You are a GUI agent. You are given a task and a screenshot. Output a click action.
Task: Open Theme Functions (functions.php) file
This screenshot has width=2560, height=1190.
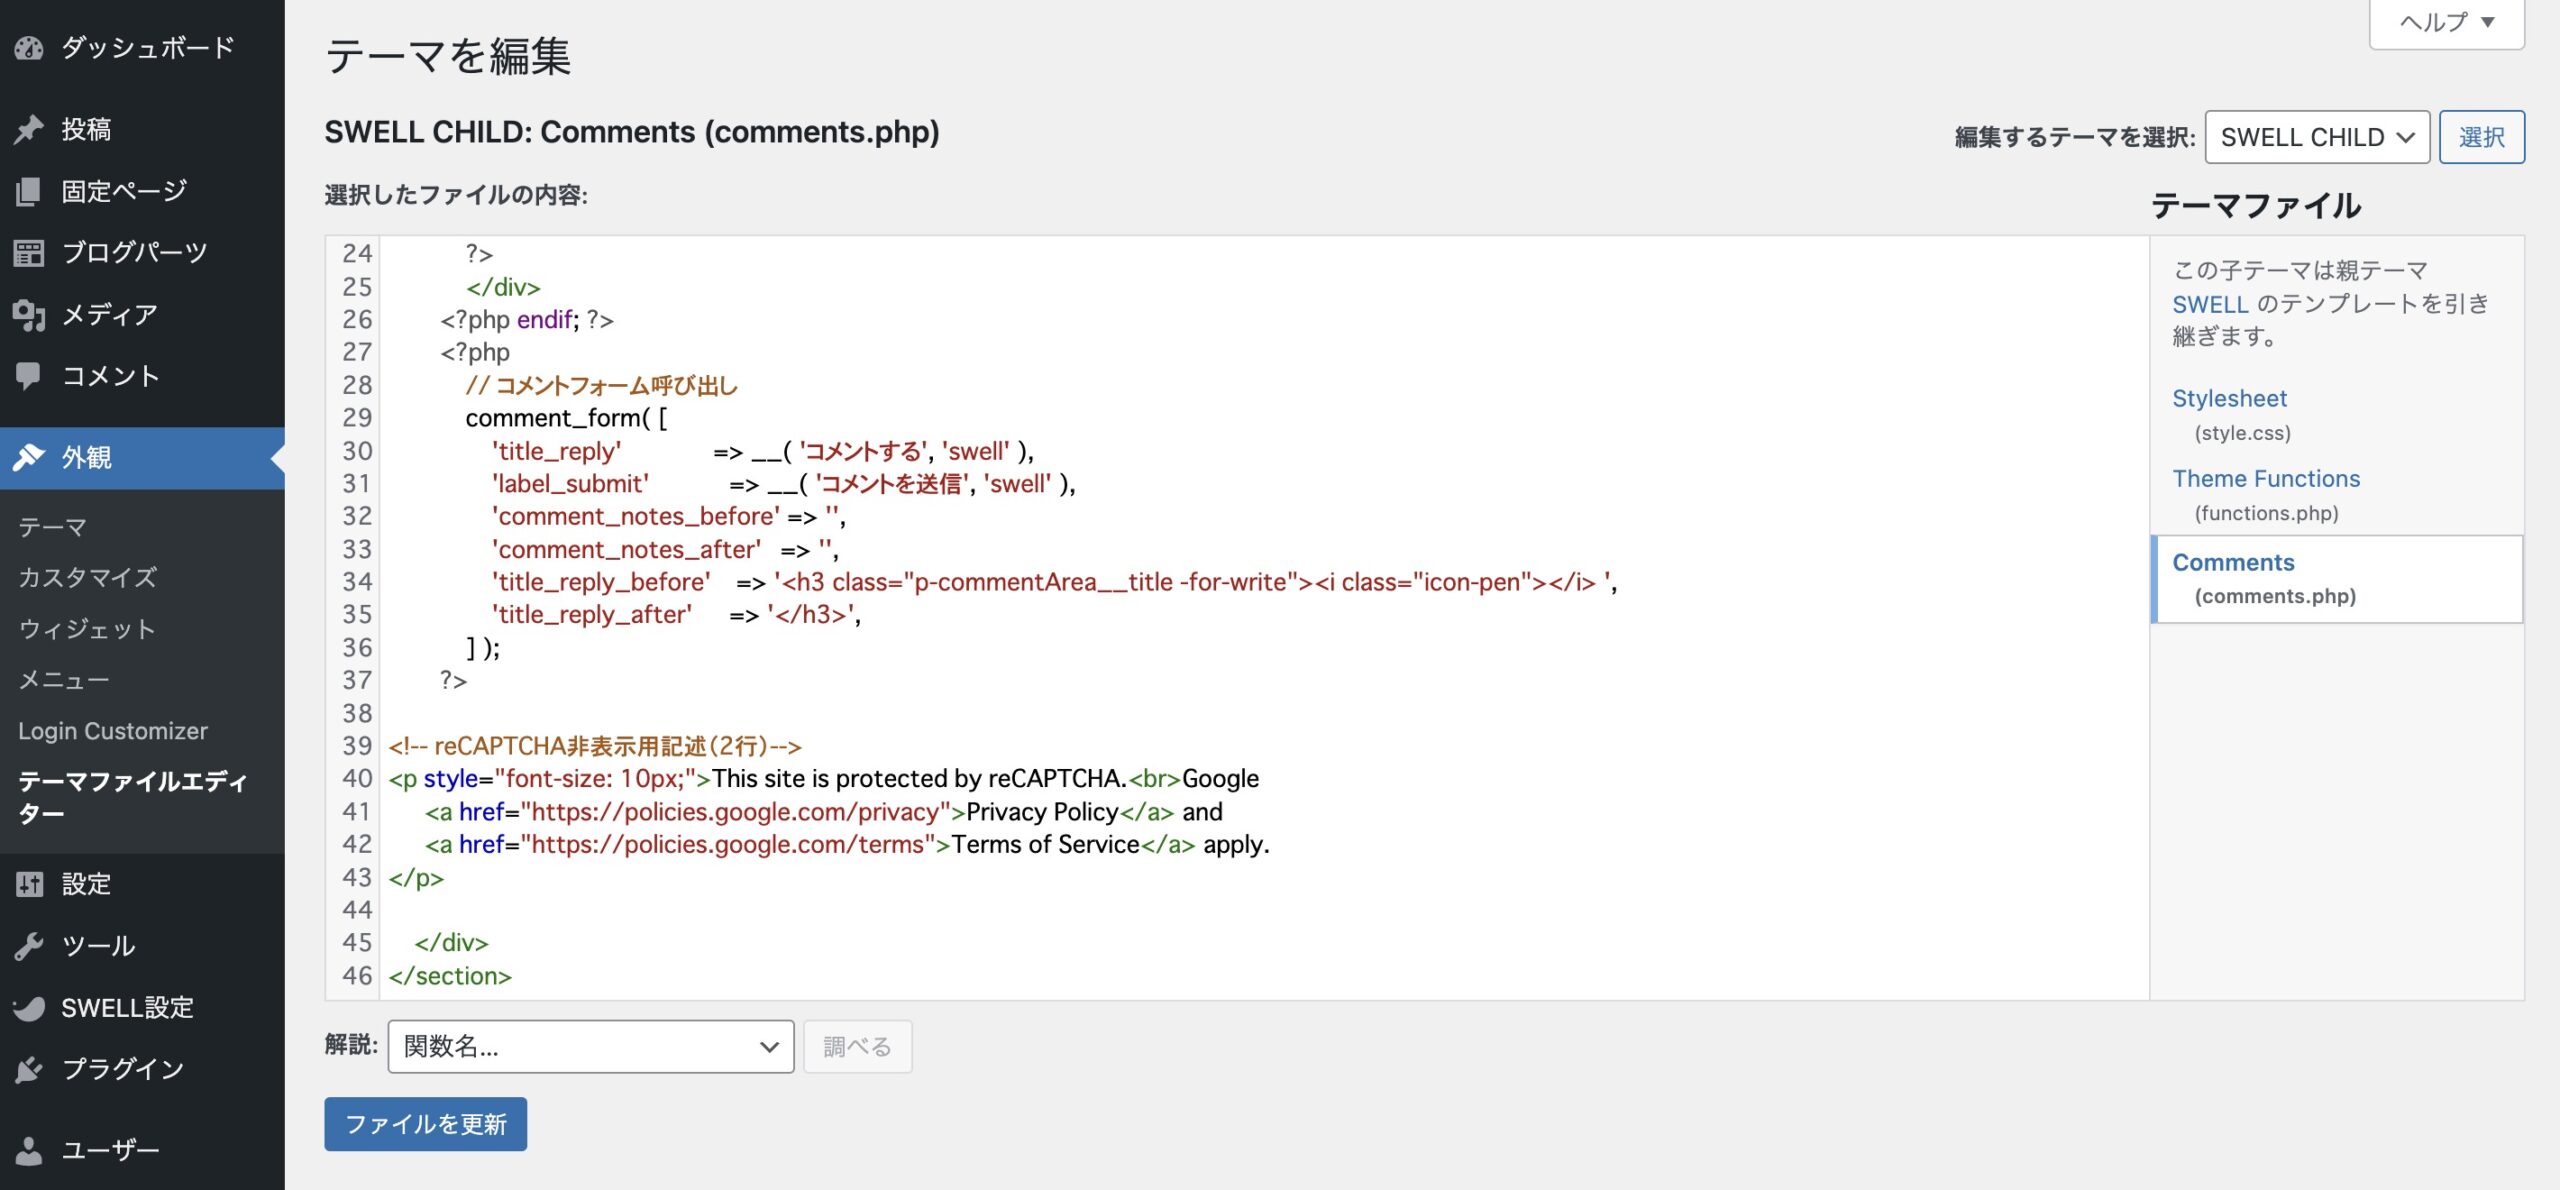click(x=2266, y=495)
